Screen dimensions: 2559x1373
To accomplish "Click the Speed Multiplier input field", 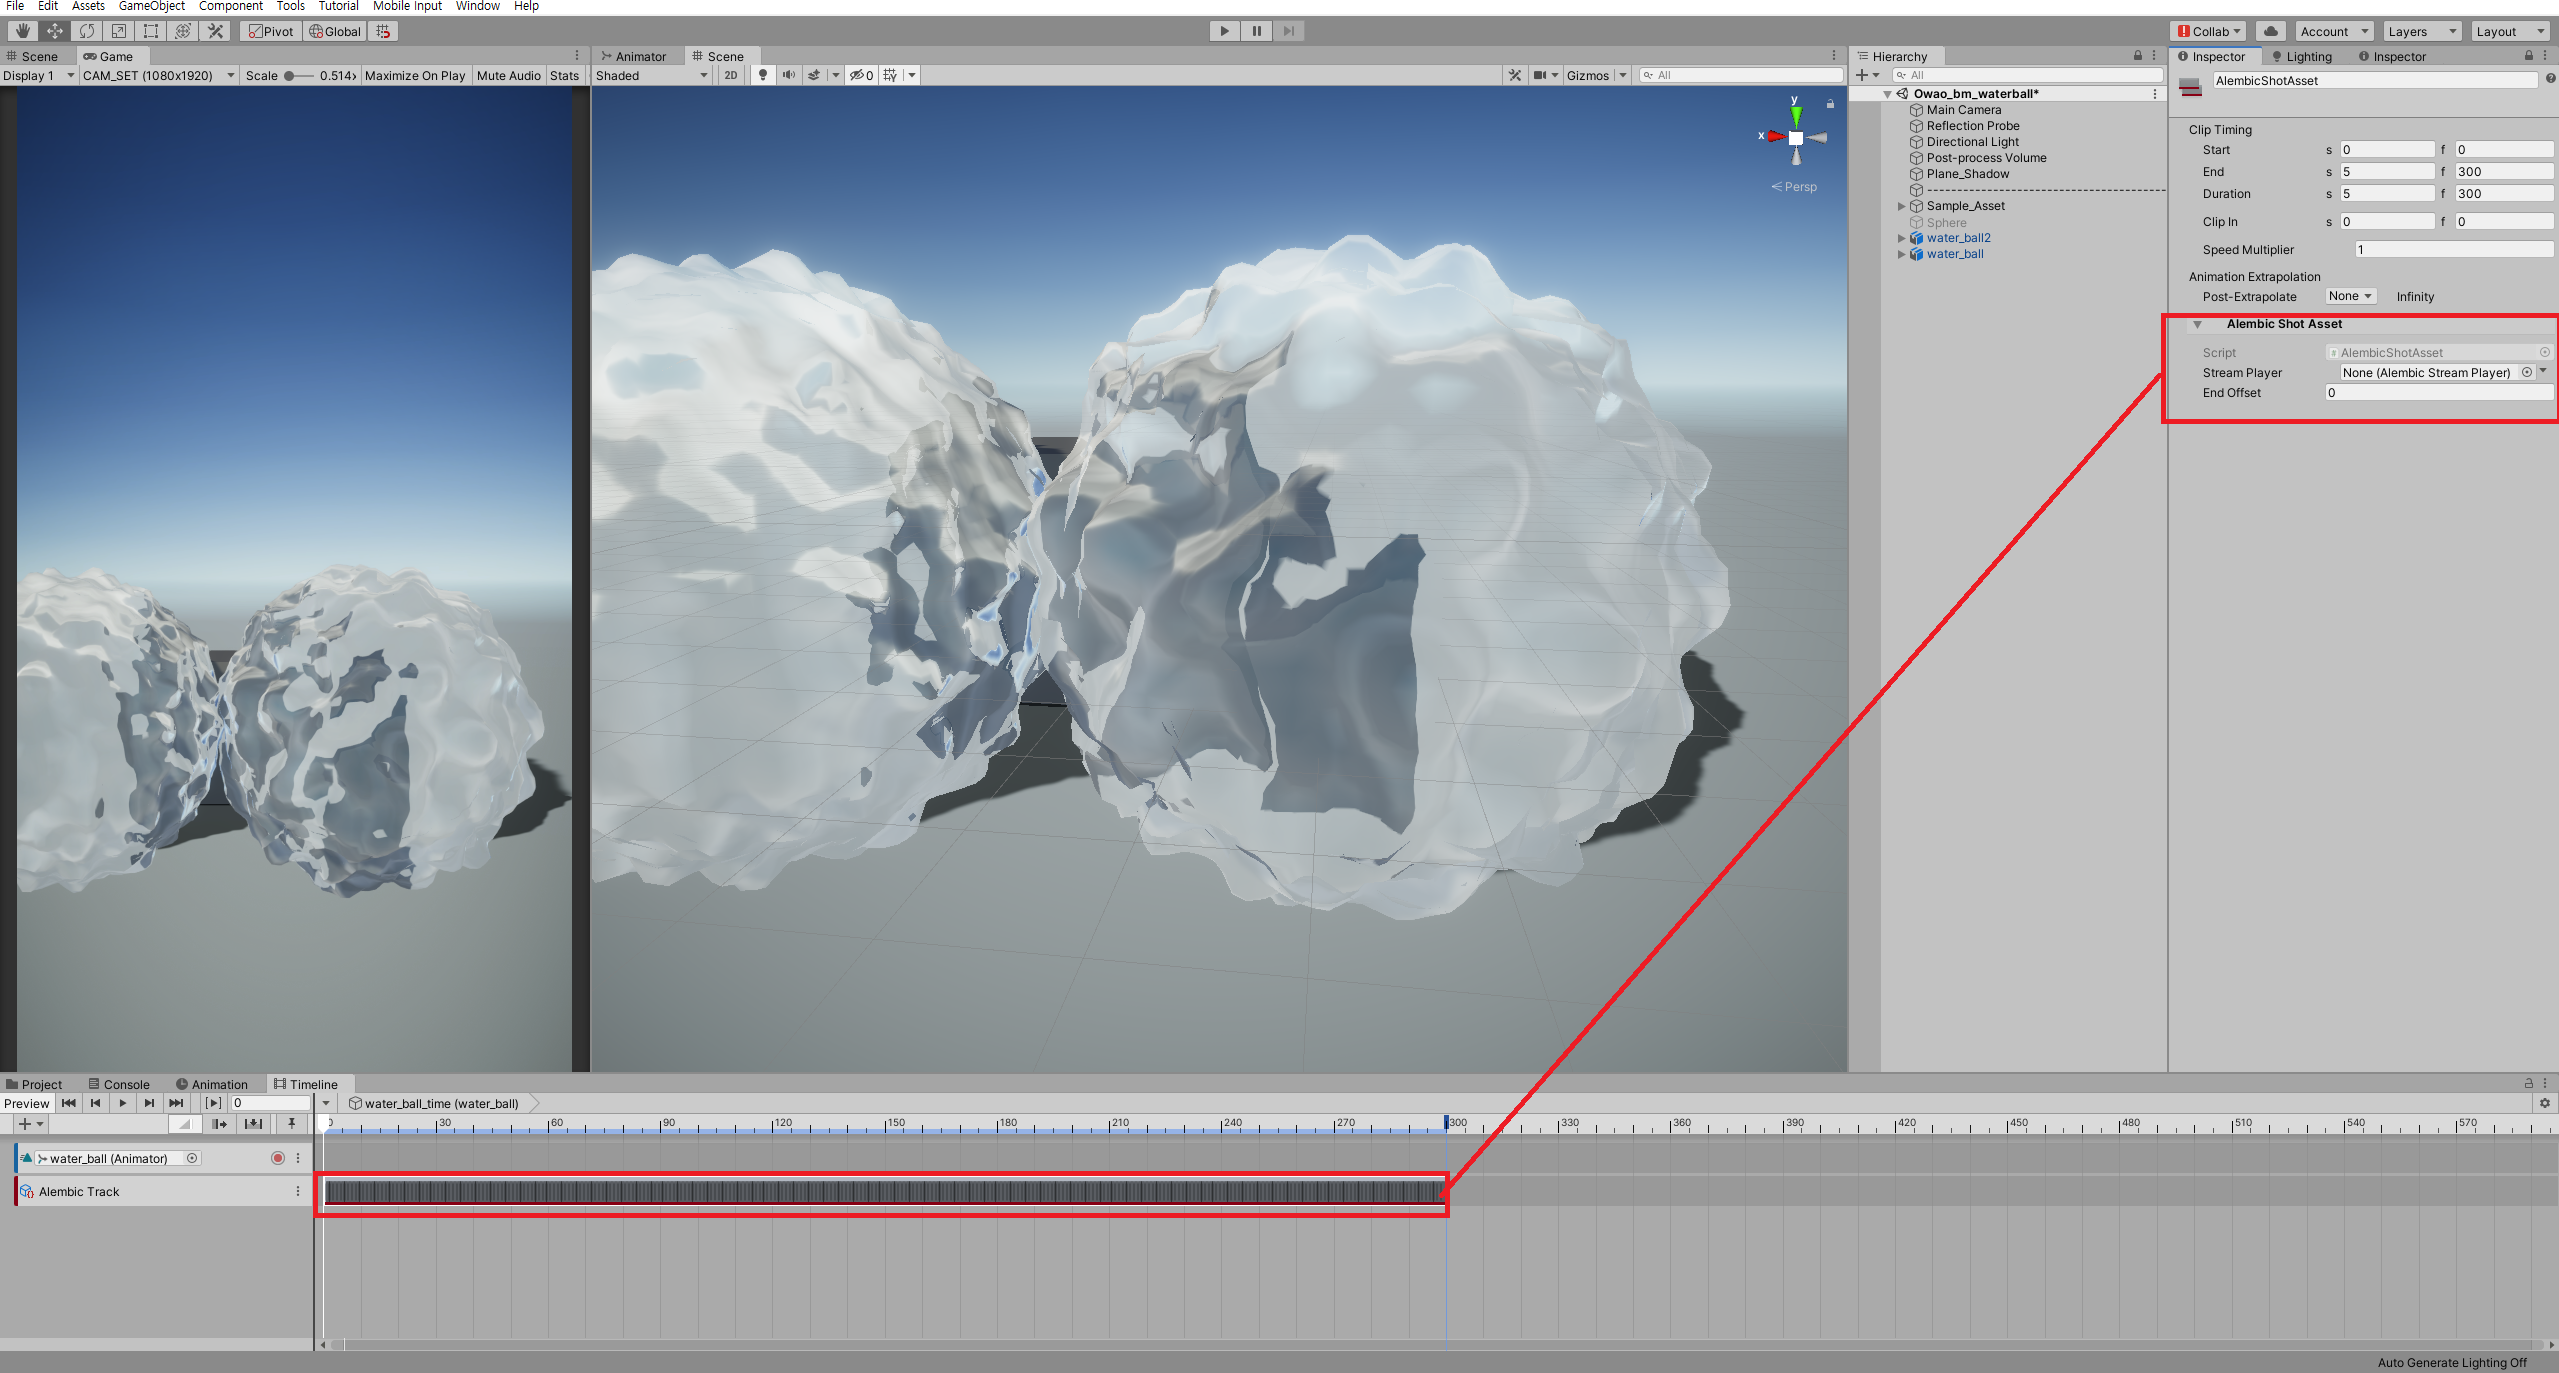I will [2452, 249].
